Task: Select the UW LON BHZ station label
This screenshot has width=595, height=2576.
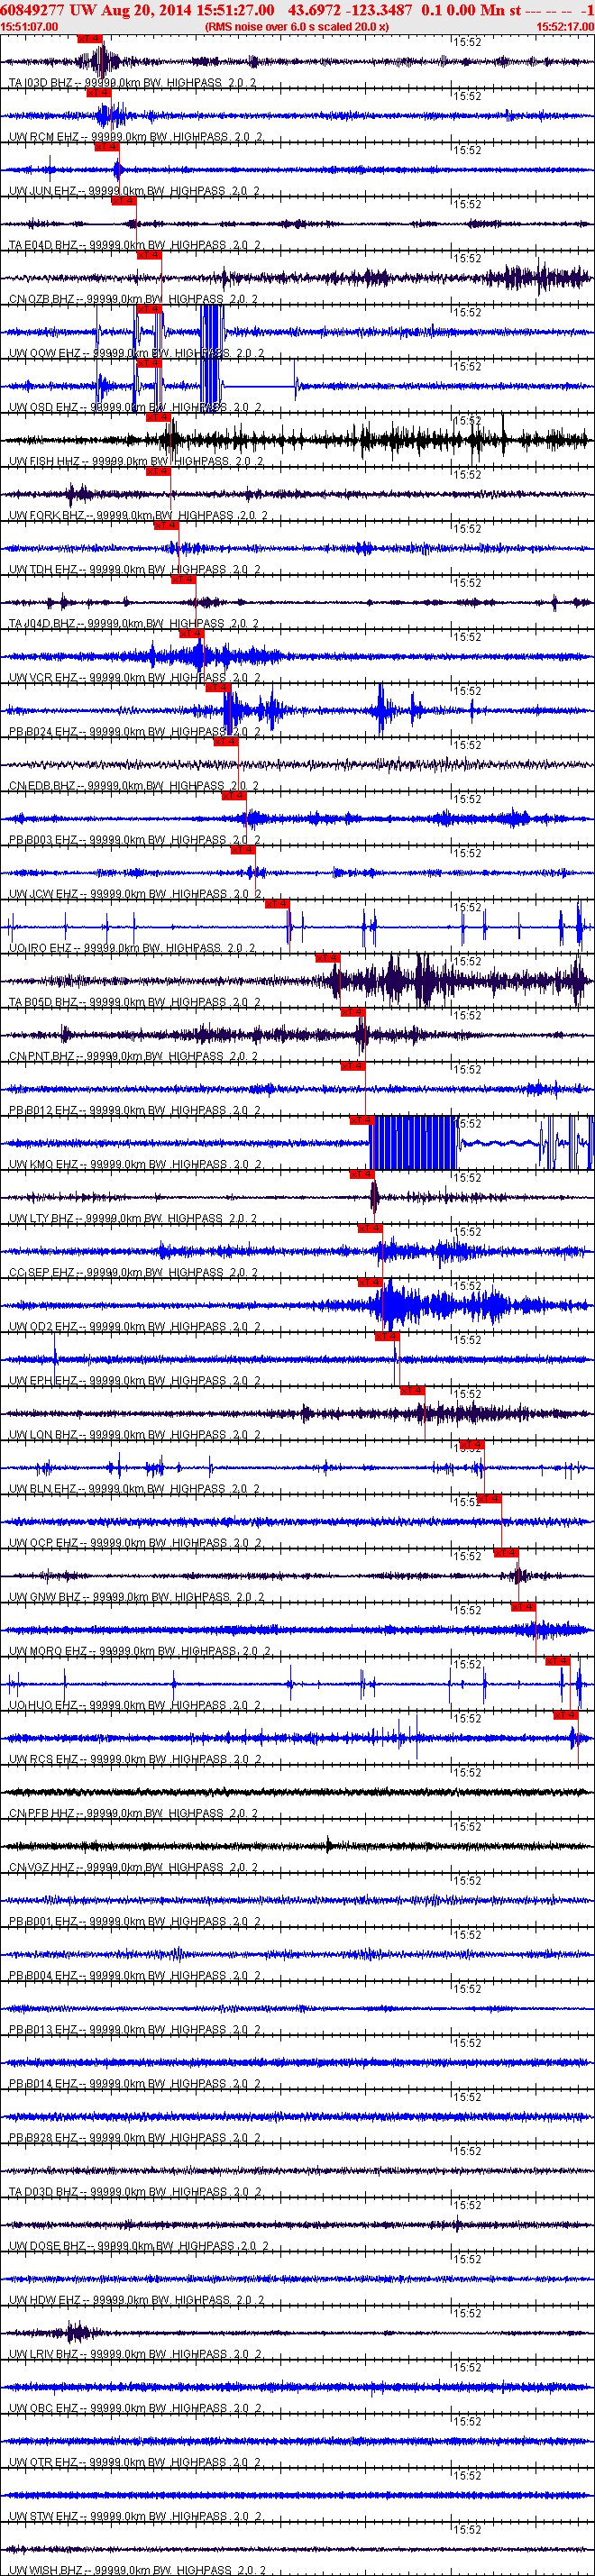Action: pos(134,1433)
